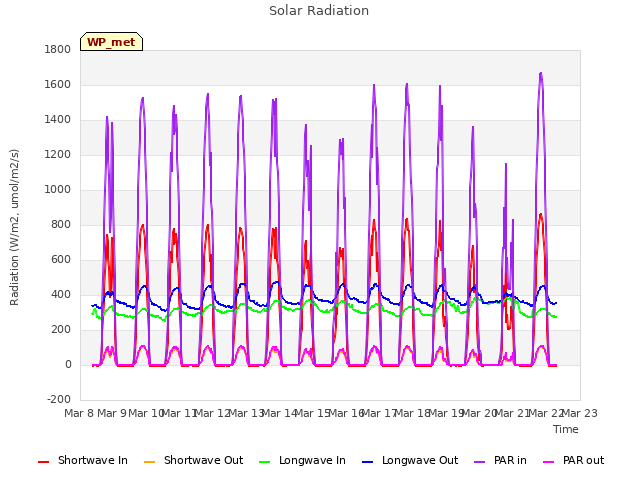This screenshot has height=480, width=640.
Task: Click the 1400 y-axis tick label
Action: click(x=58, y=120)
